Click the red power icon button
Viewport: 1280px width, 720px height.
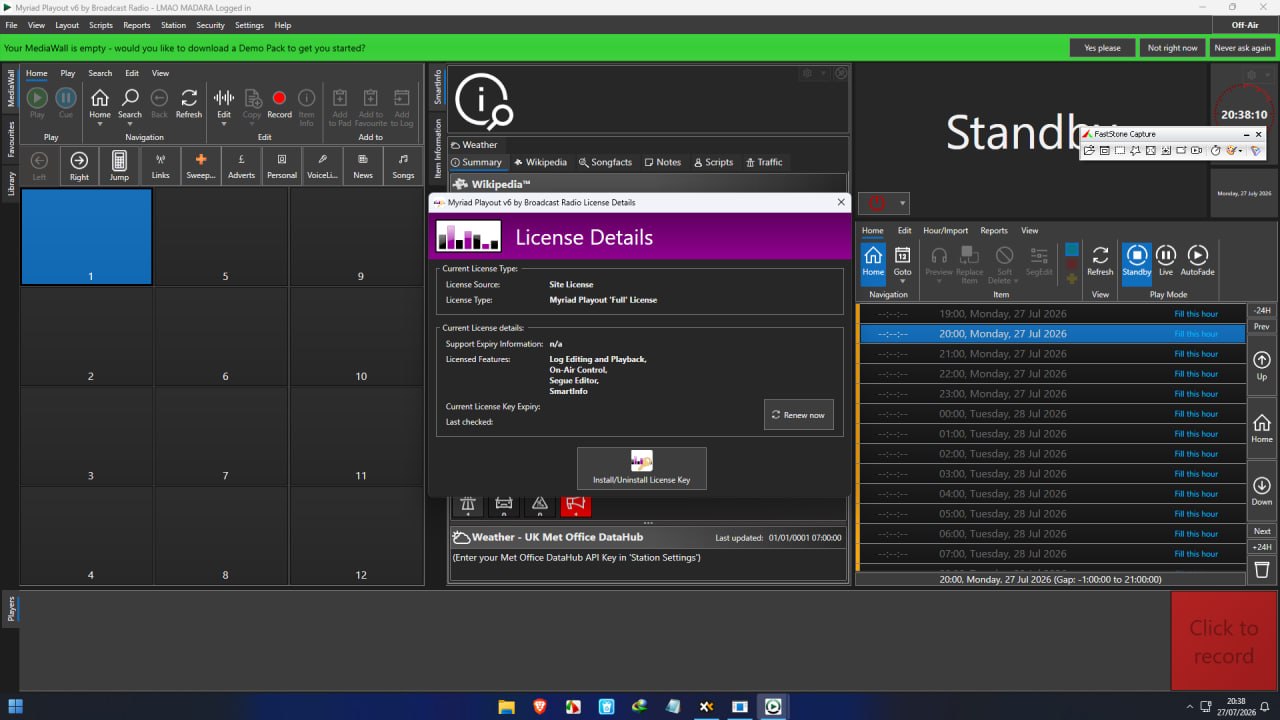pos(876,203)
